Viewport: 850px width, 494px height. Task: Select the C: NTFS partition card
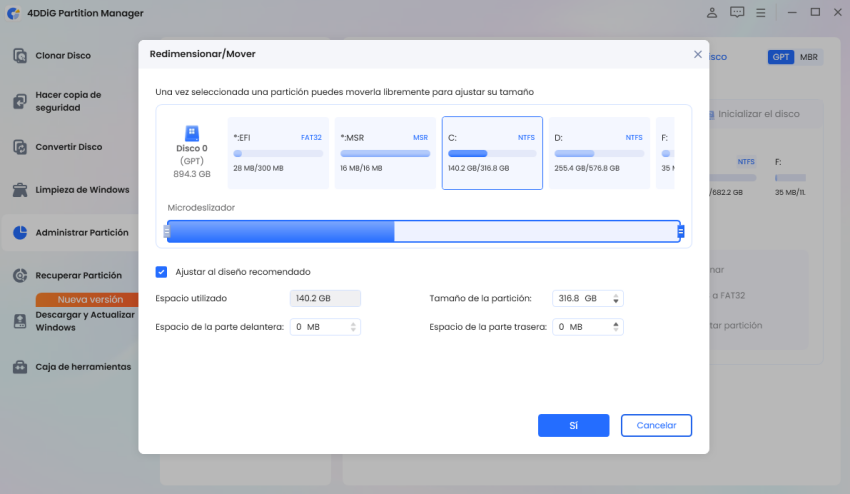click(x=492, y=153)
